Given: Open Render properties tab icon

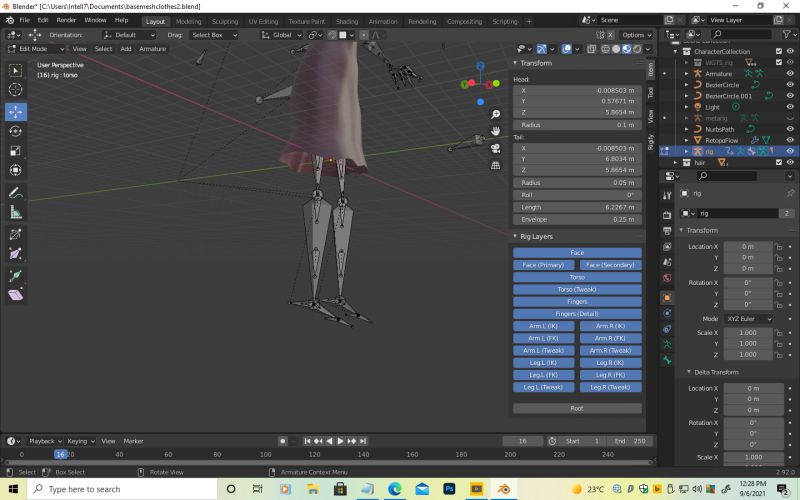Looking at the screenshot, I should (667, 215).
